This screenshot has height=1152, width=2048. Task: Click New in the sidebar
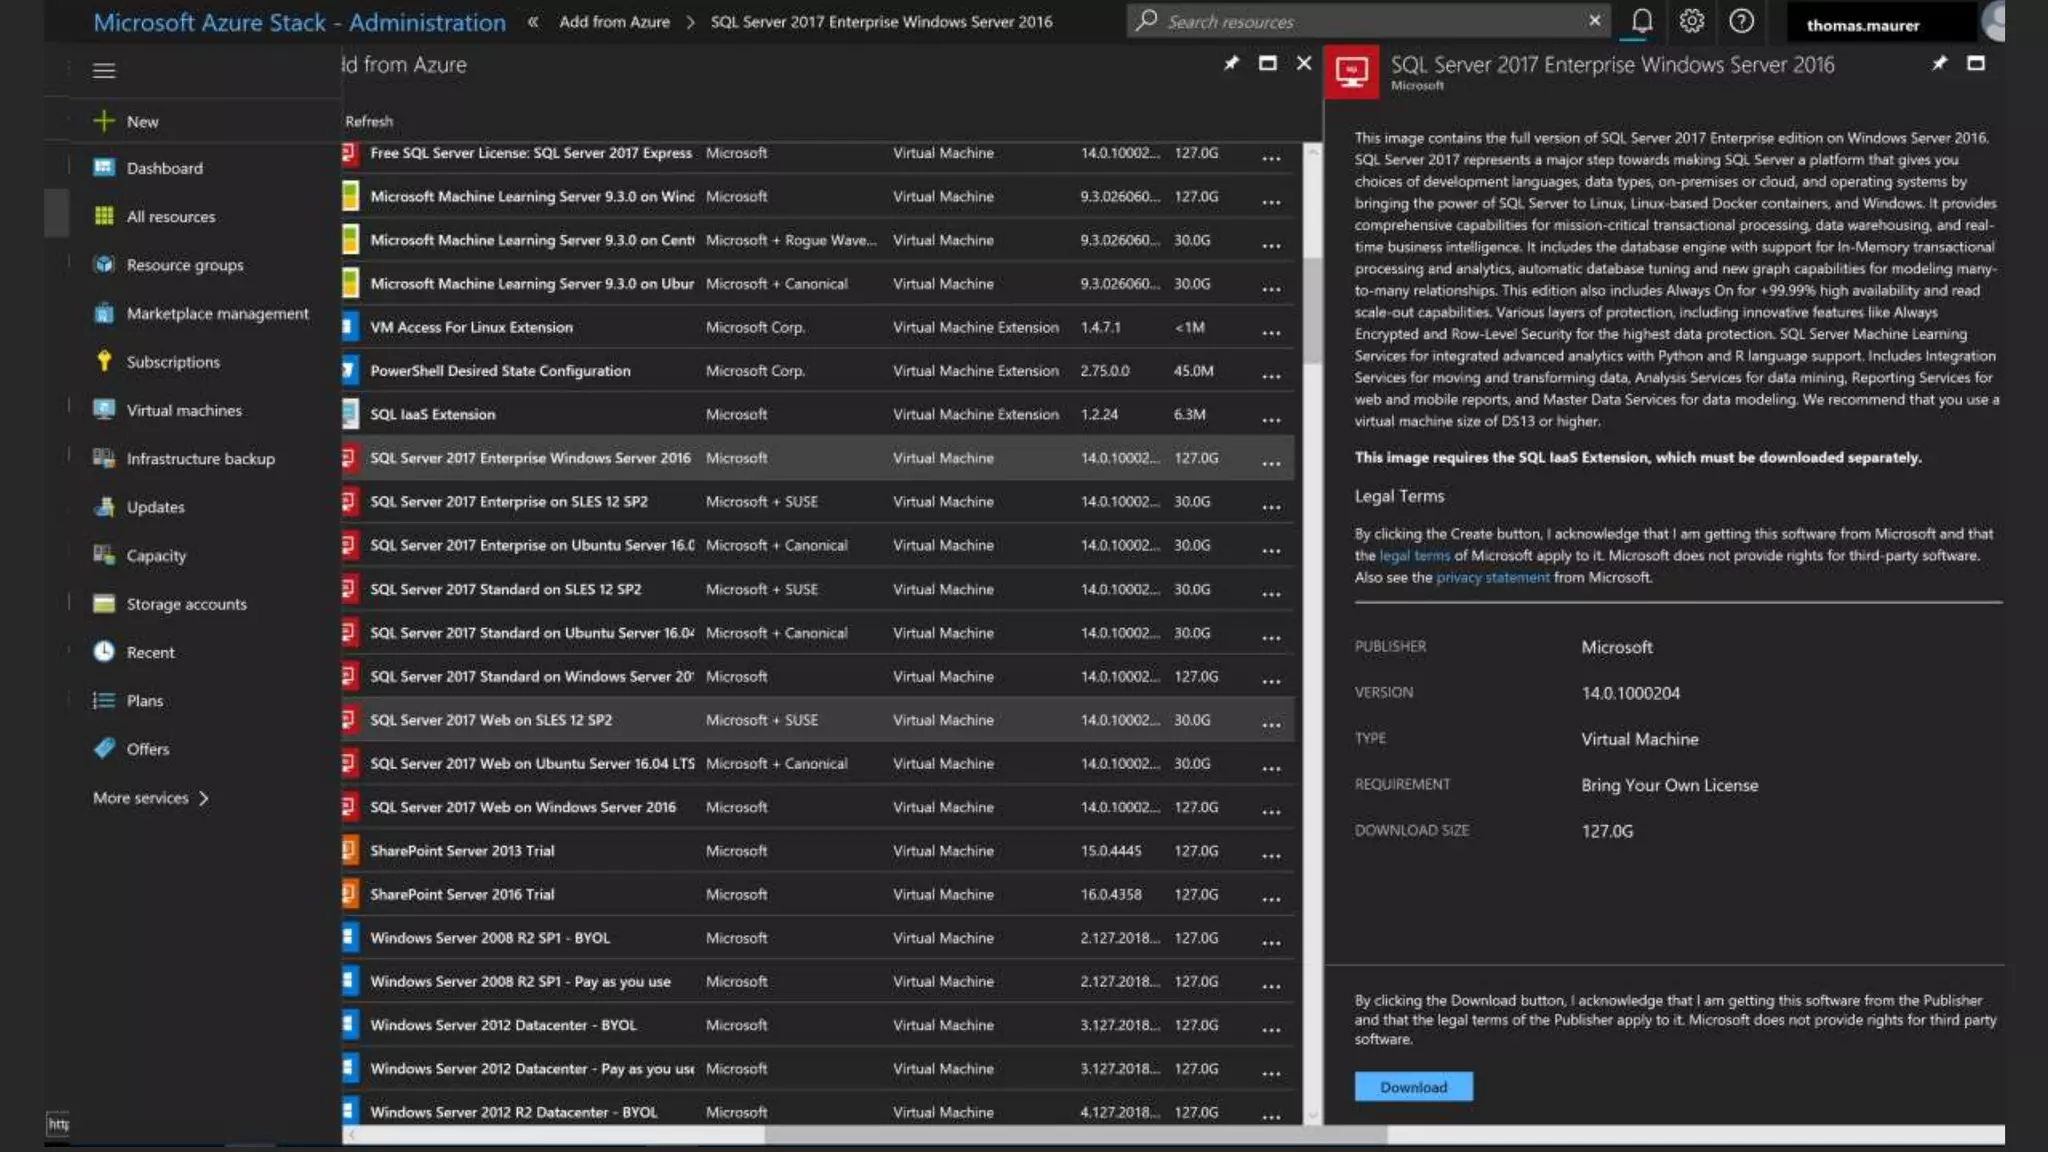142,121
